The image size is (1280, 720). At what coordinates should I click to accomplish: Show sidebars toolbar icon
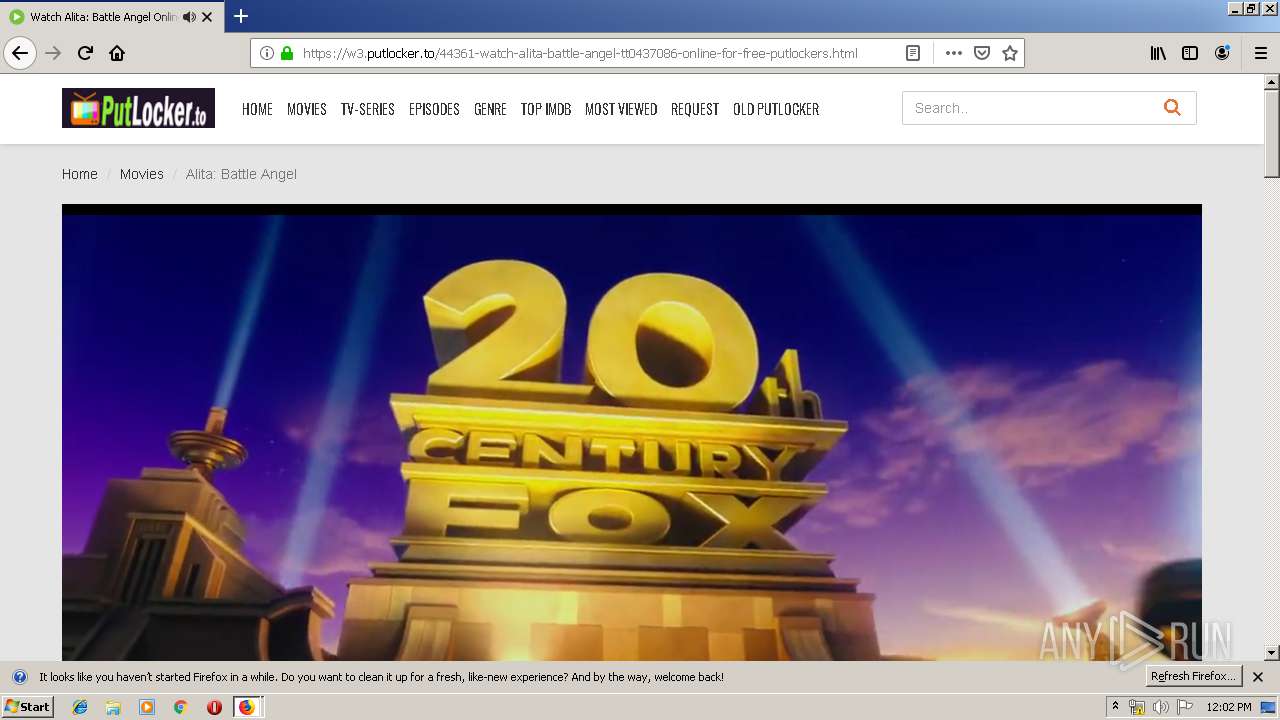click(1190, 53)
